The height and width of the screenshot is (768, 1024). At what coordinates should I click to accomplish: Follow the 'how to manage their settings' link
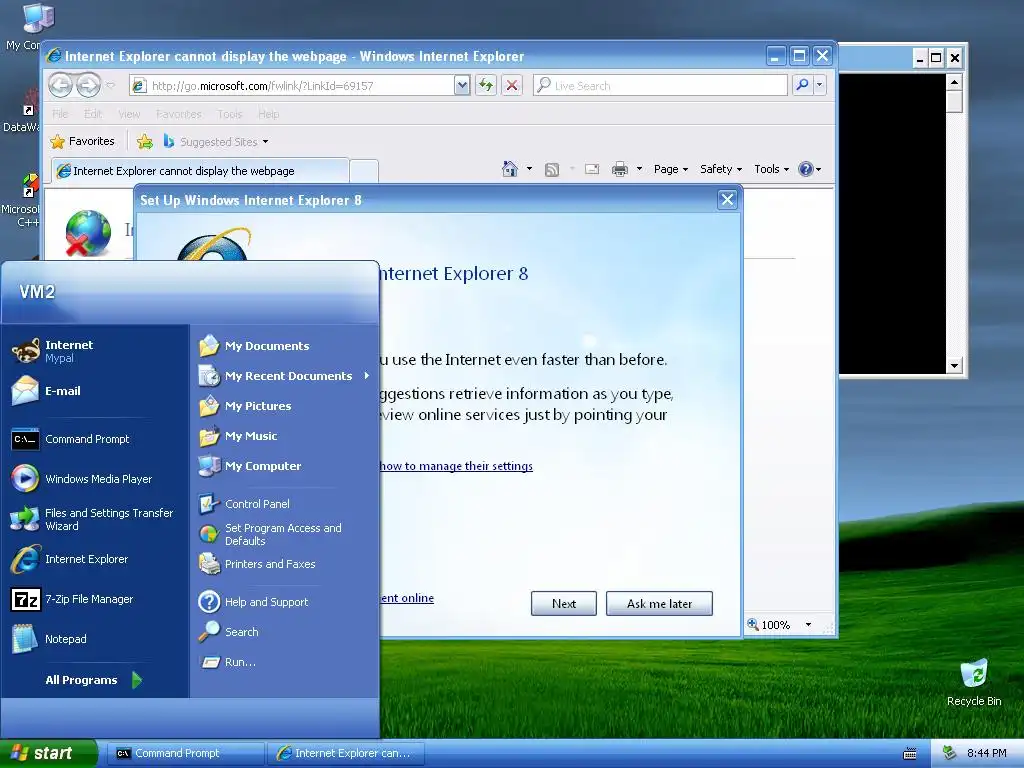point(456,466)
